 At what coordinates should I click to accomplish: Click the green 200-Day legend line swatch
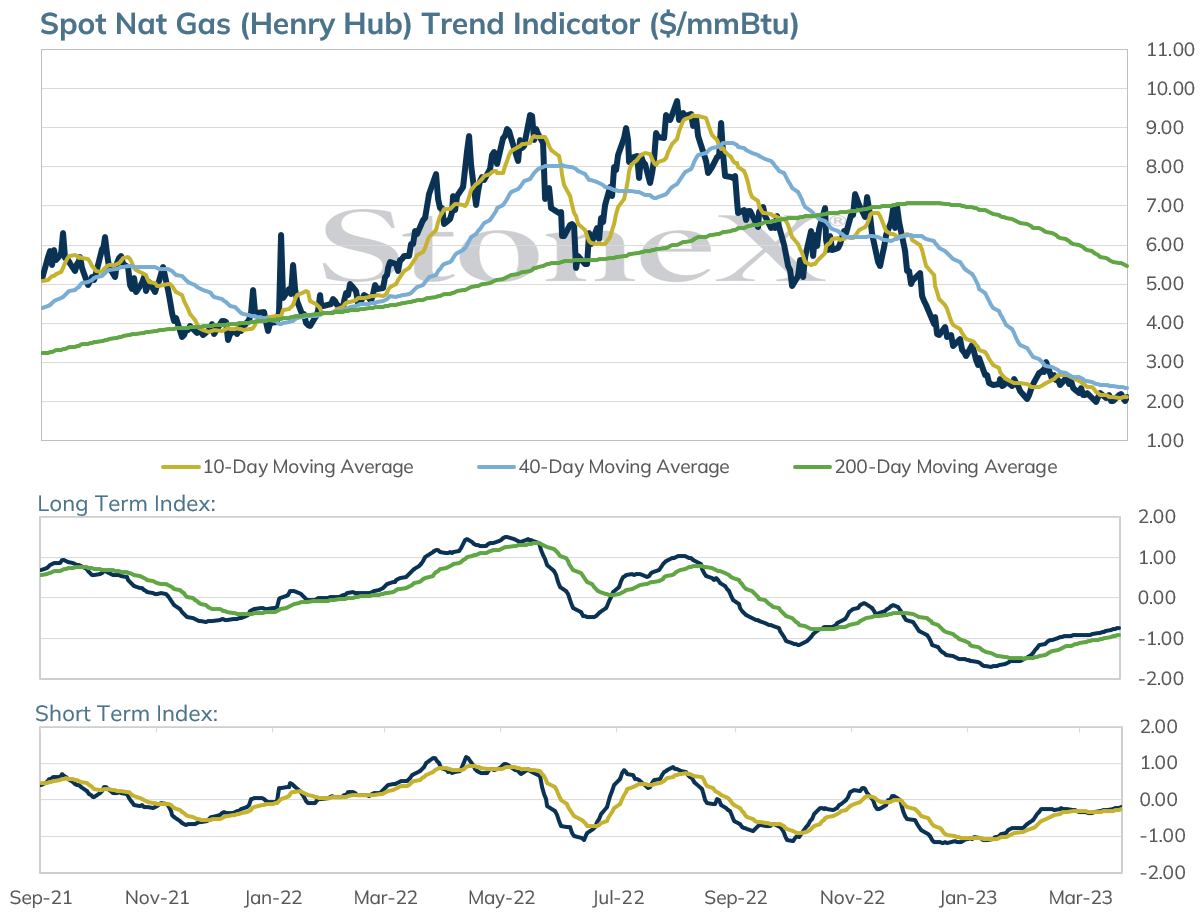pos(811,467)
